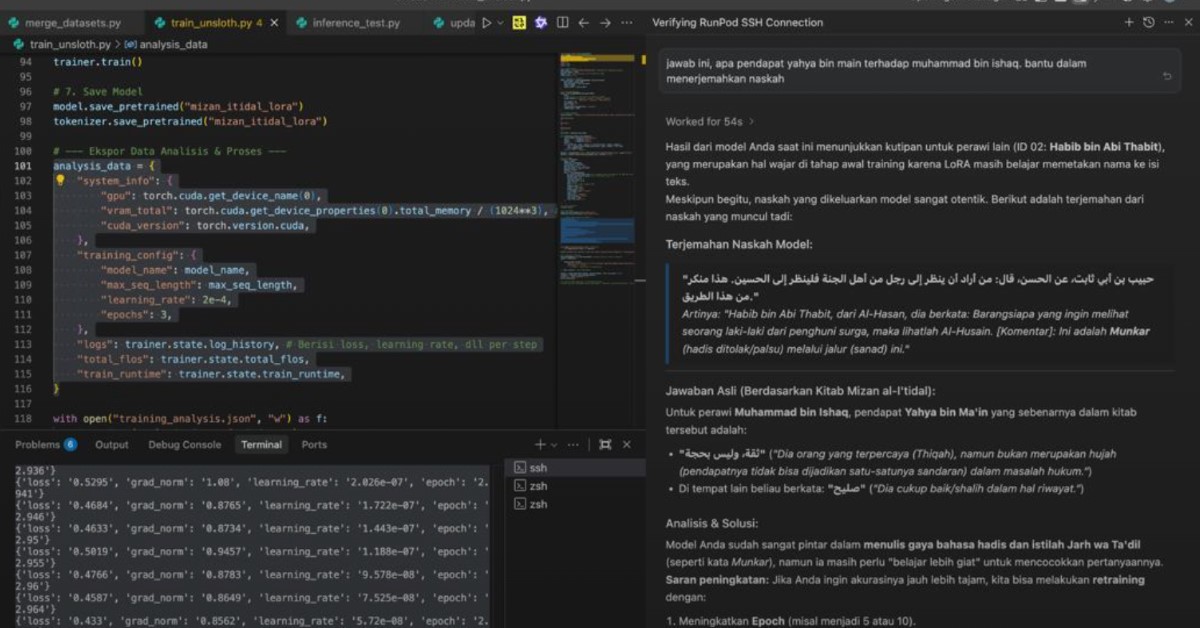
Task: Navigate back with the left arrow
Action: pos(584,22)
